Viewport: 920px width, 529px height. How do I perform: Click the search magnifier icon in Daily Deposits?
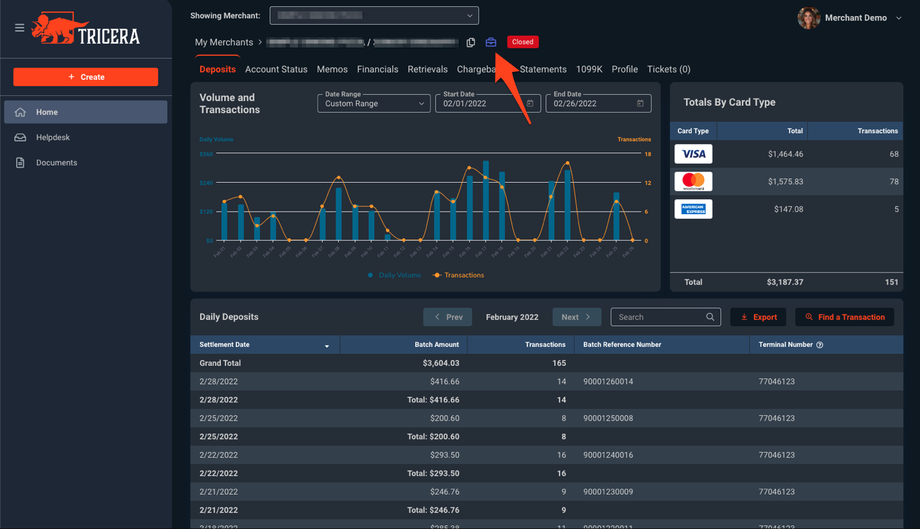click(710, 317)
